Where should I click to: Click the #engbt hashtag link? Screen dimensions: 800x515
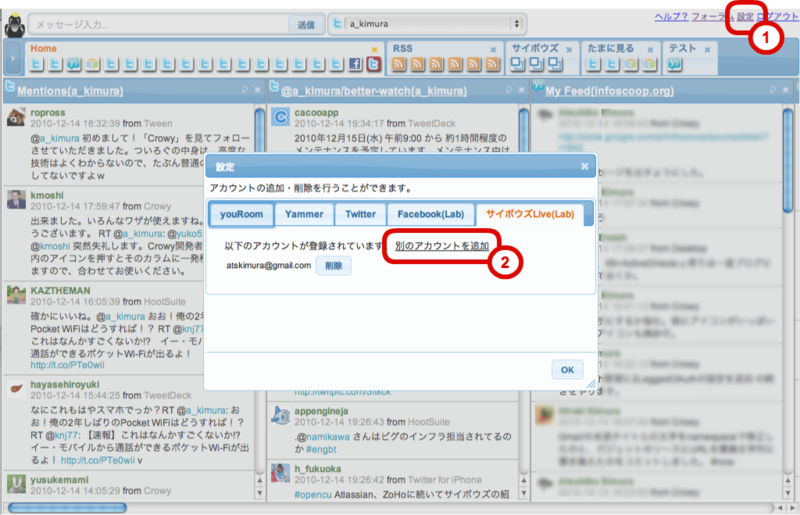(321, 449)
